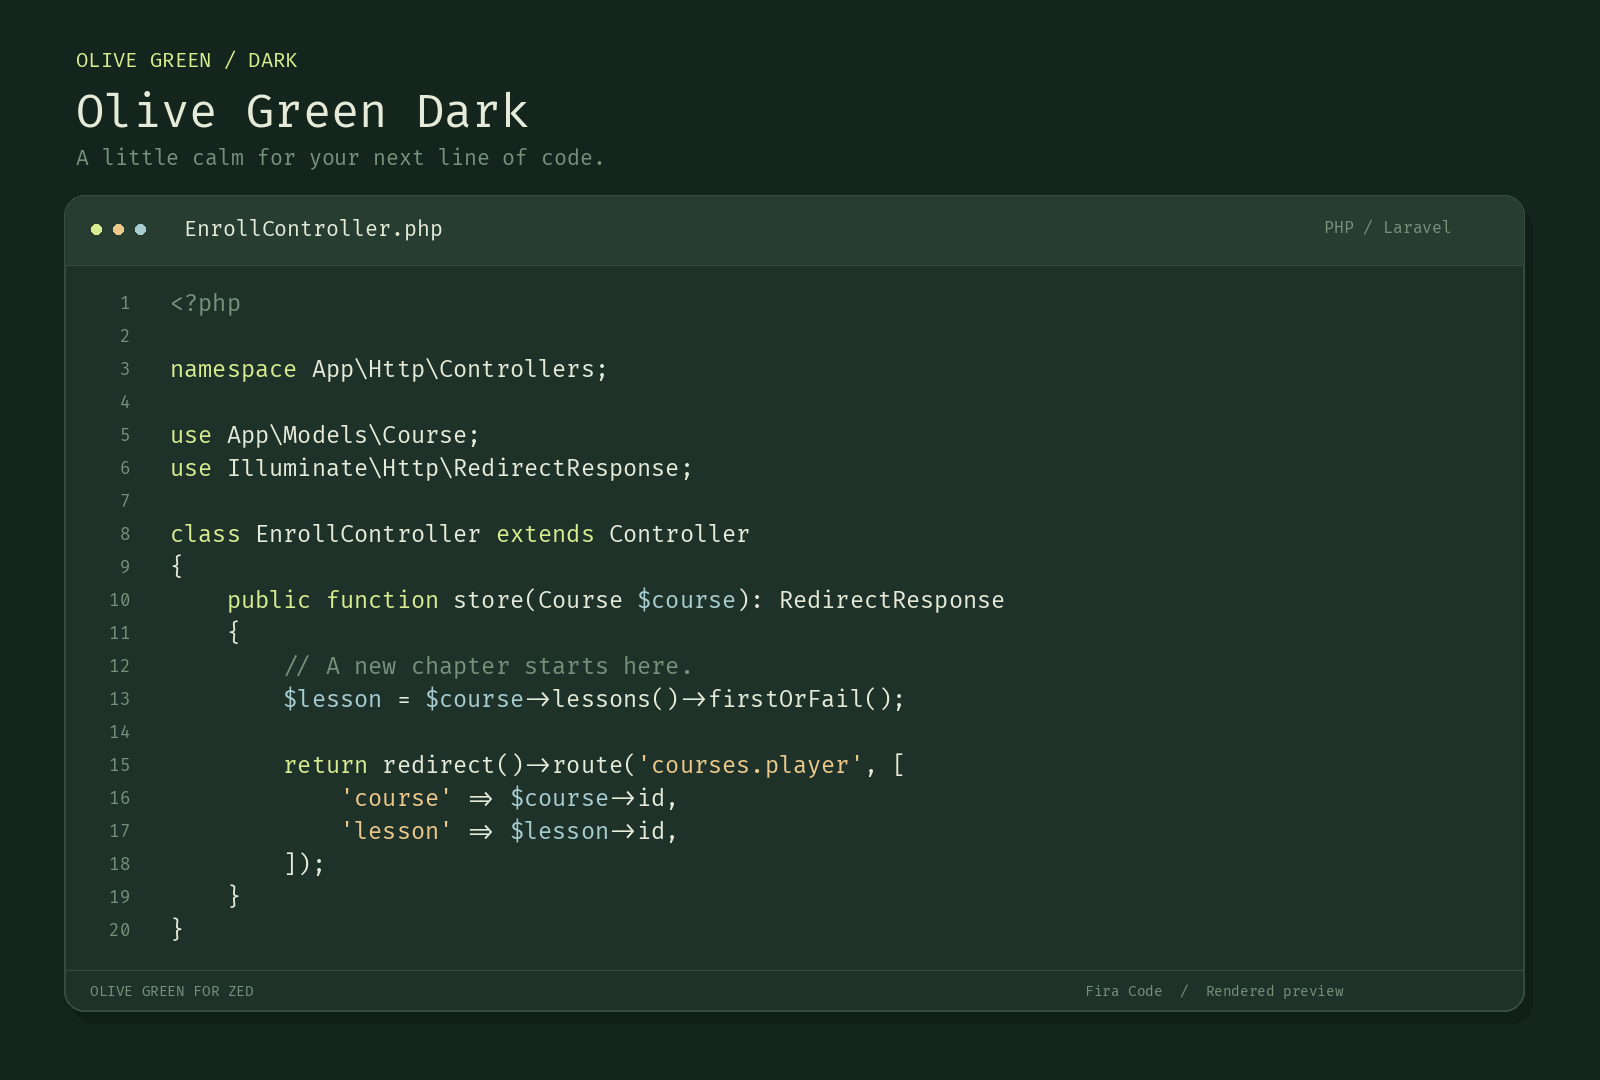Viewport: 1600px width, 1080px height.
Task: Click the yellow window dot
Action: tap(96, 229)
